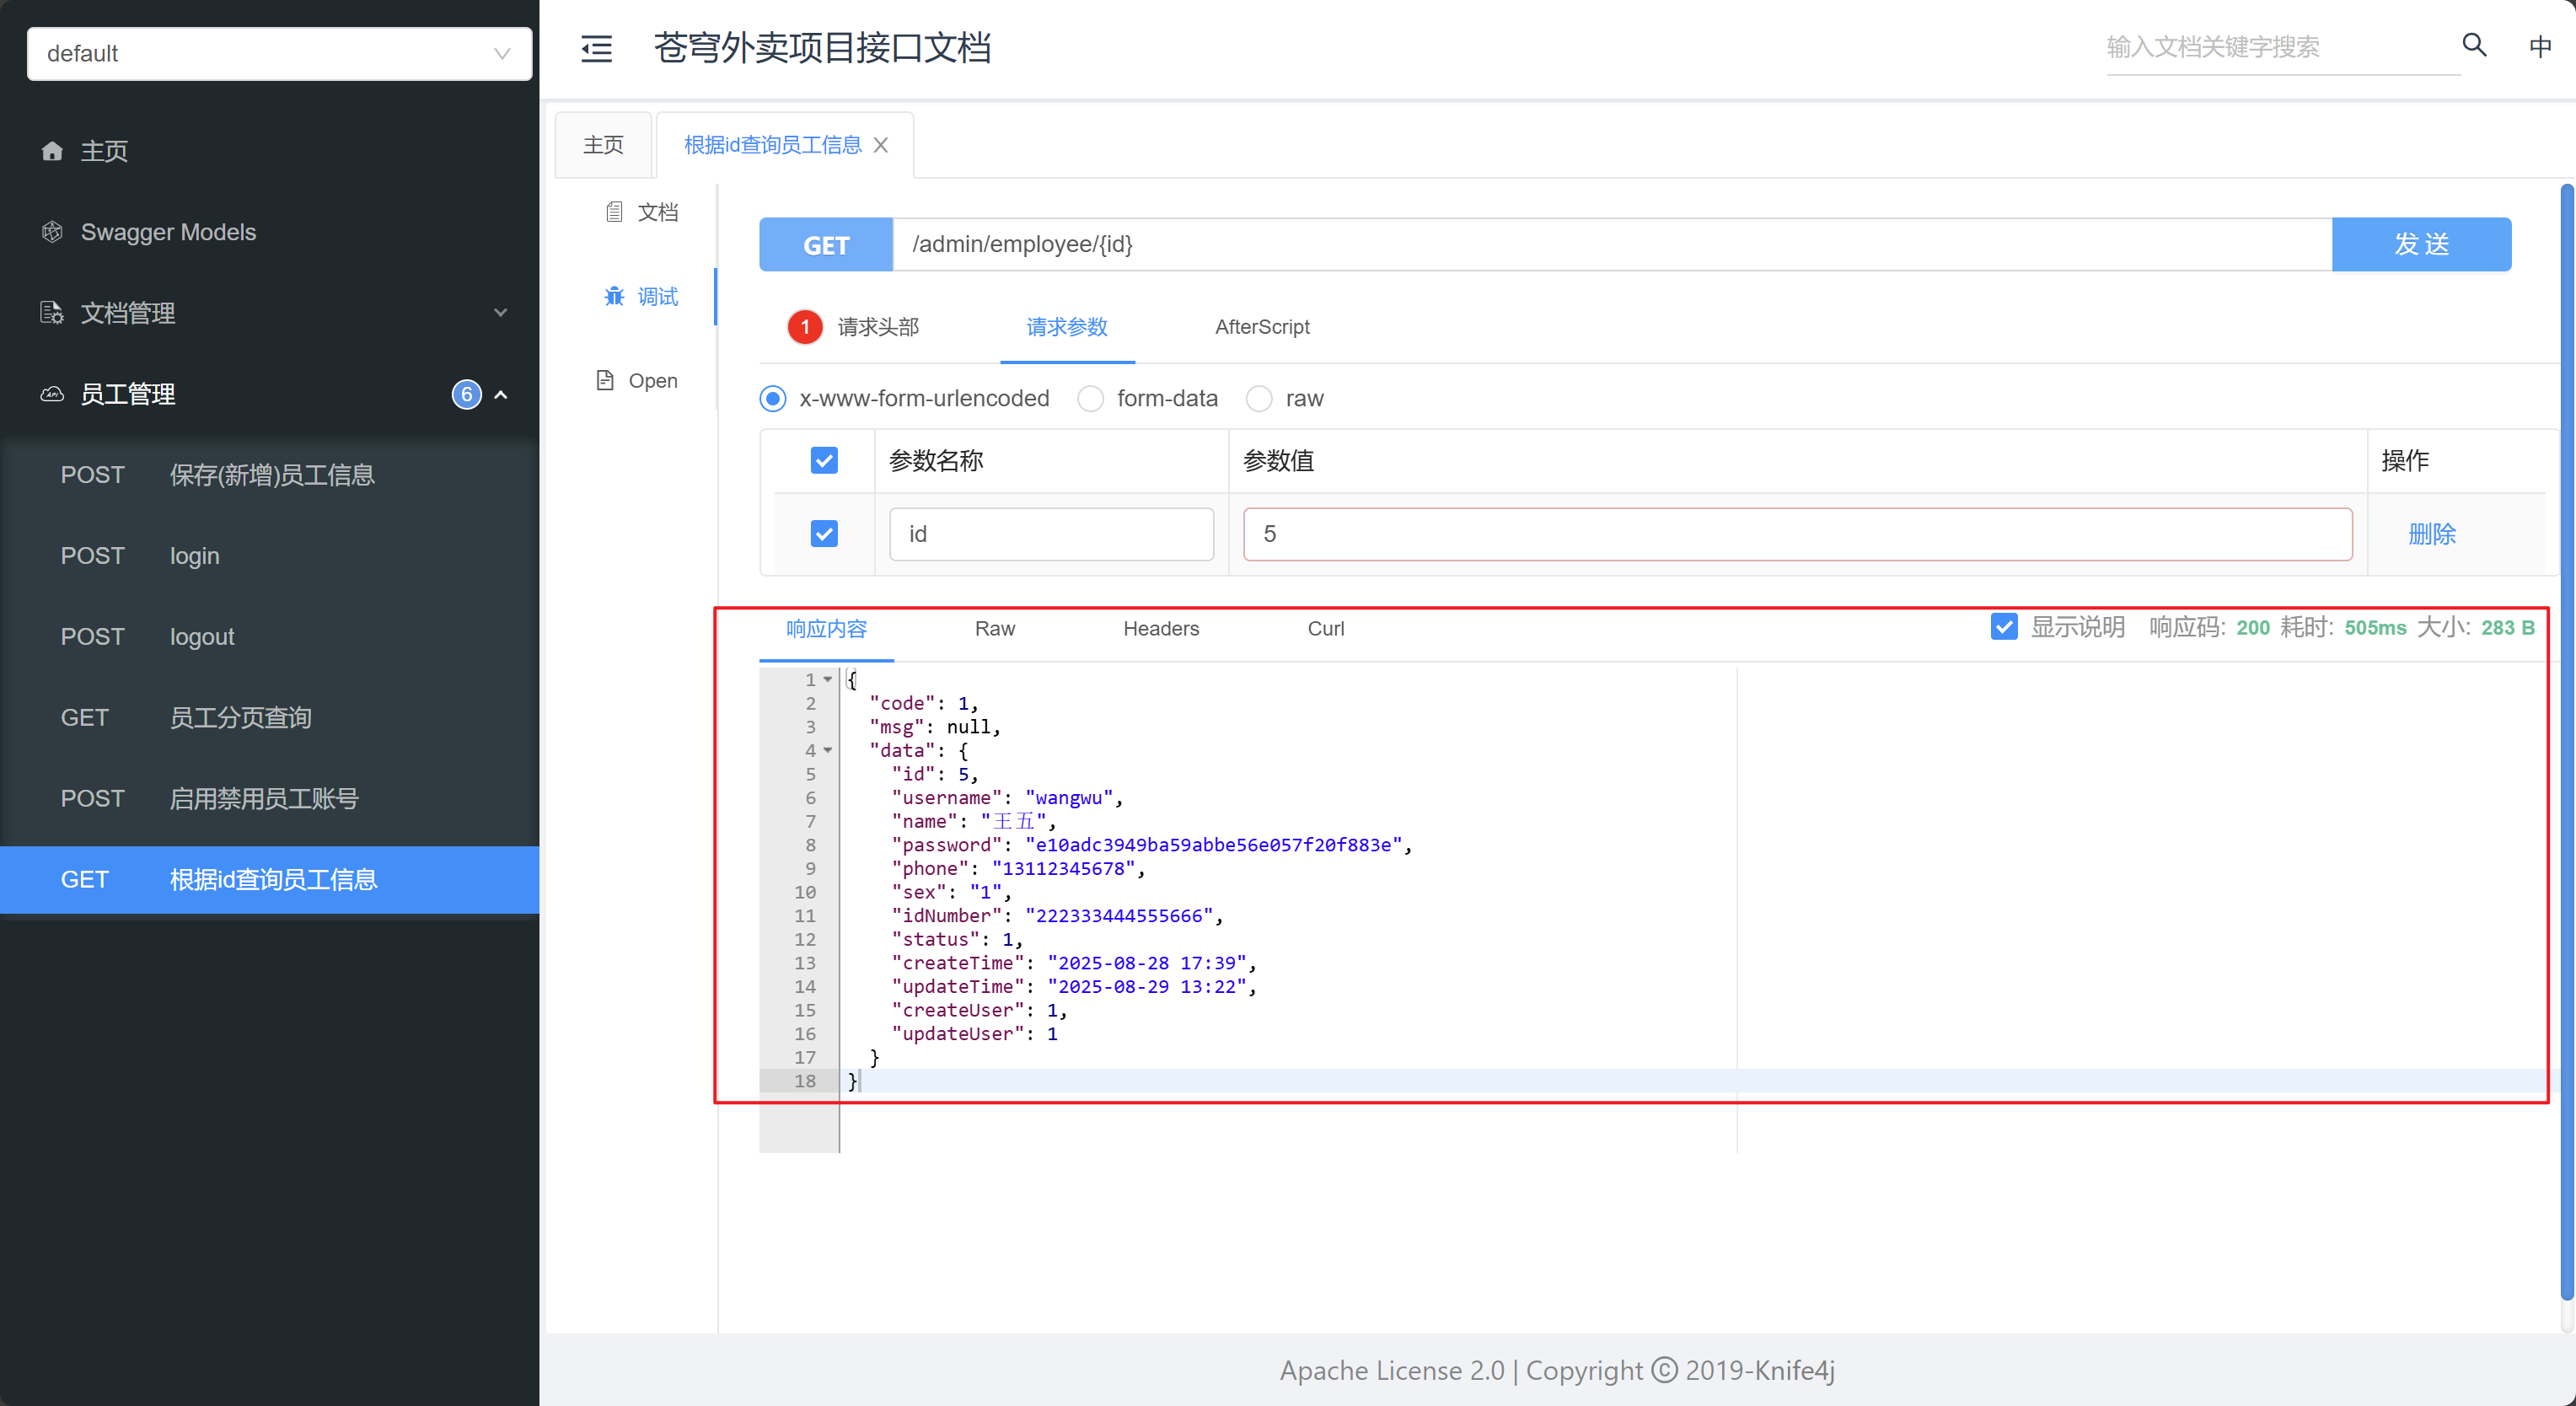Click the createTime "2025-08-28 17:39" value

click(x=1147, y=963)
